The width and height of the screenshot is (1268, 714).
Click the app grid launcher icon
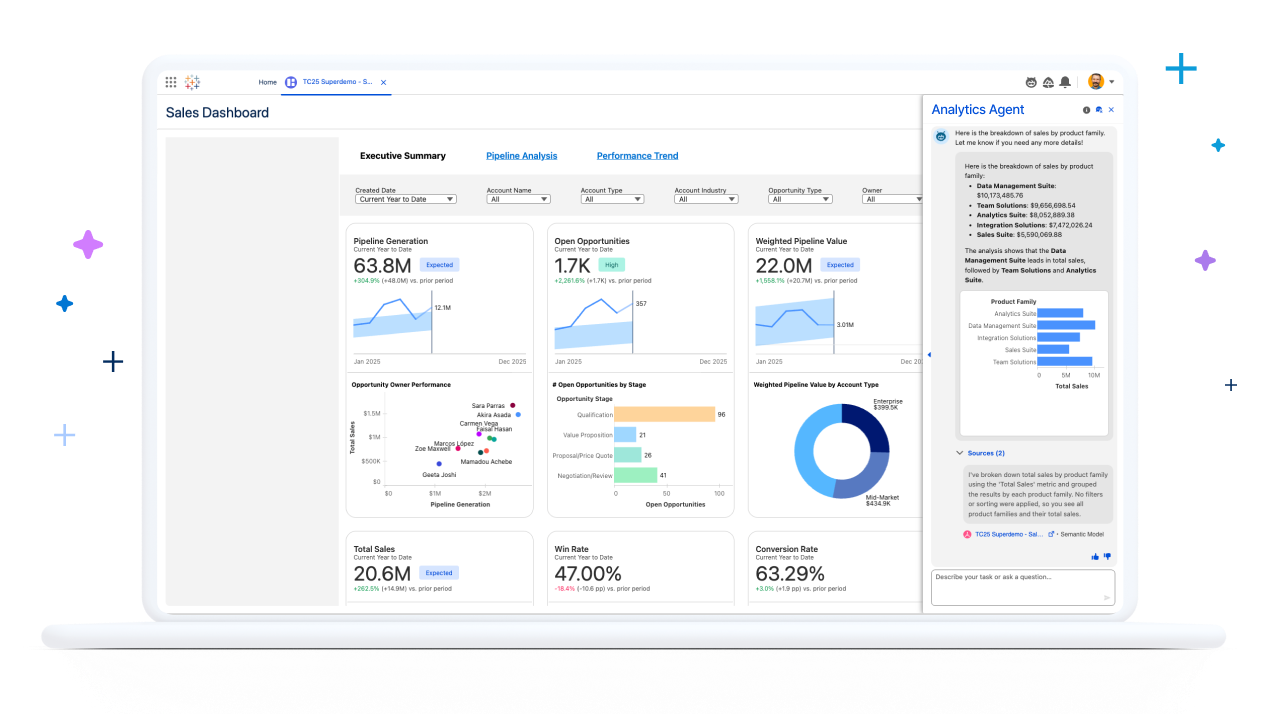tap(171, 82)
